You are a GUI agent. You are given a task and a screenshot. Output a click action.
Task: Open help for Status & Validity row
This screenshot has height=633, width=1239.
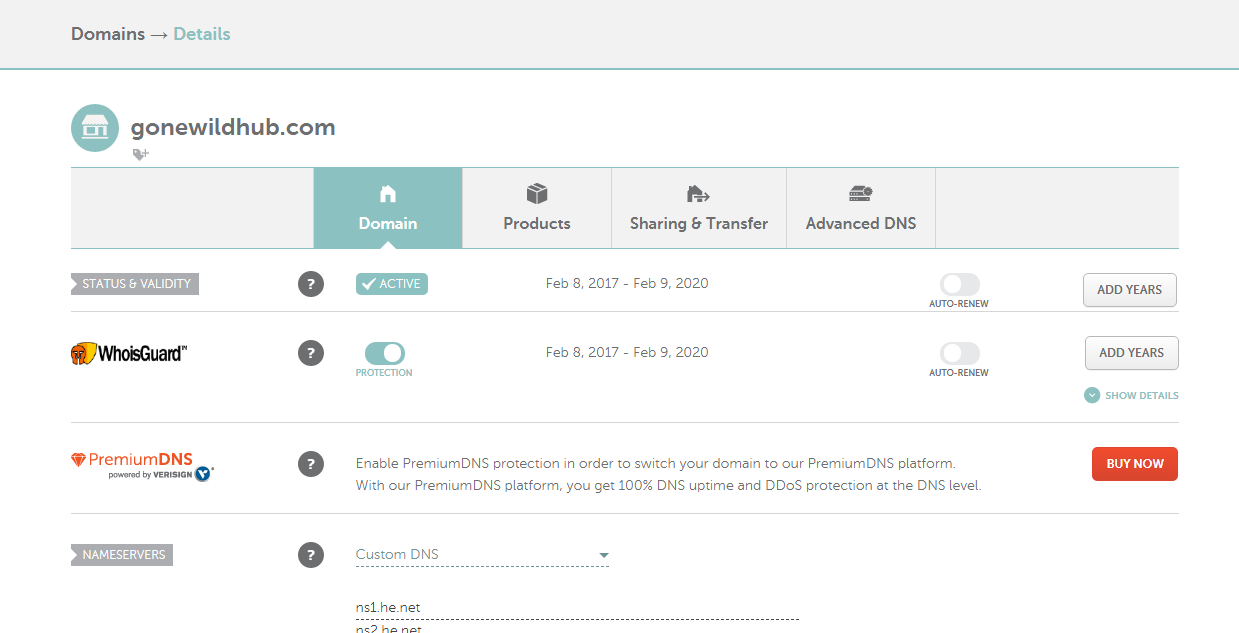pos(311,284)
